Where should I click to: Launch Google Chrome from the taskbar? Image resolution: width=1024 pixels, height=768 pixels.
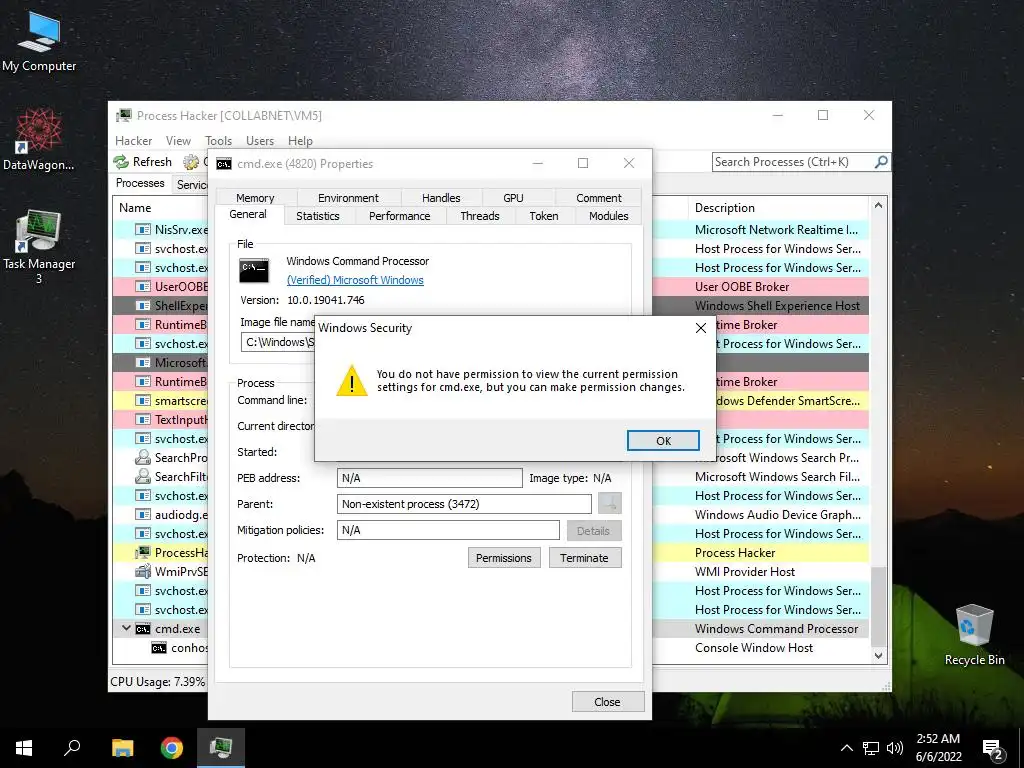(172, 748)
